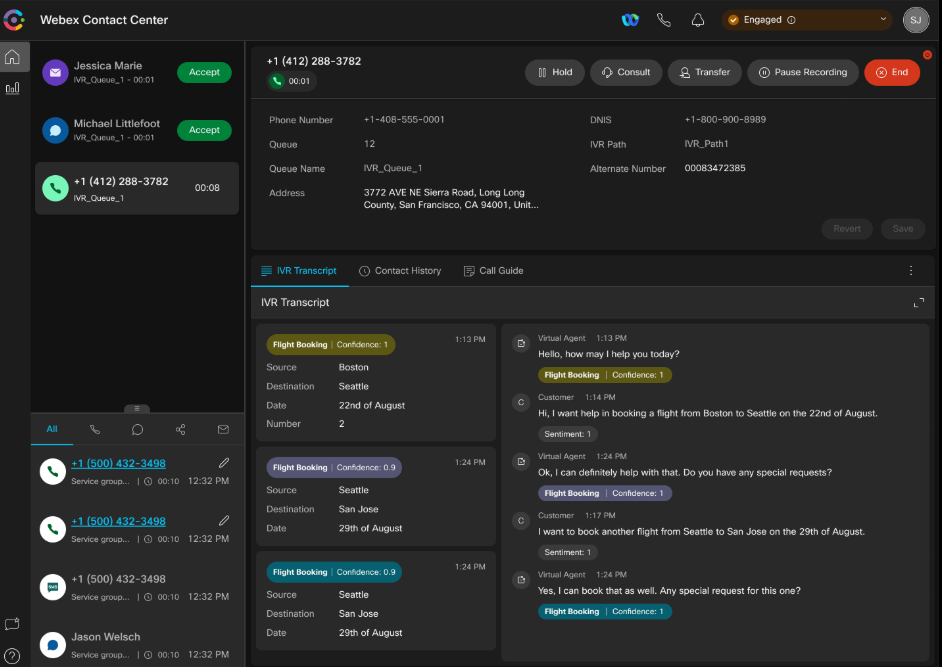This screenshot has height=667, width=942.
Task: Click the red notification badge near End
Action: pos(927,55)
